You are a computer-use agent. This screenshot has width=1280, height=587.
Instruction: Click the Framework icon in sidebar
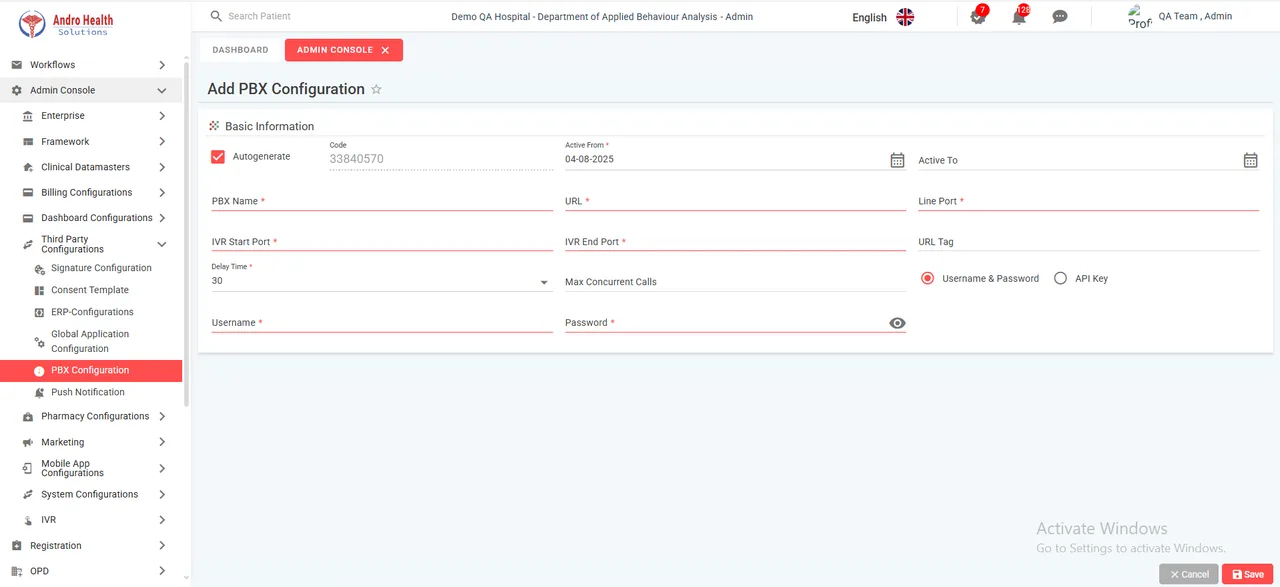click(x=27, y=142)
